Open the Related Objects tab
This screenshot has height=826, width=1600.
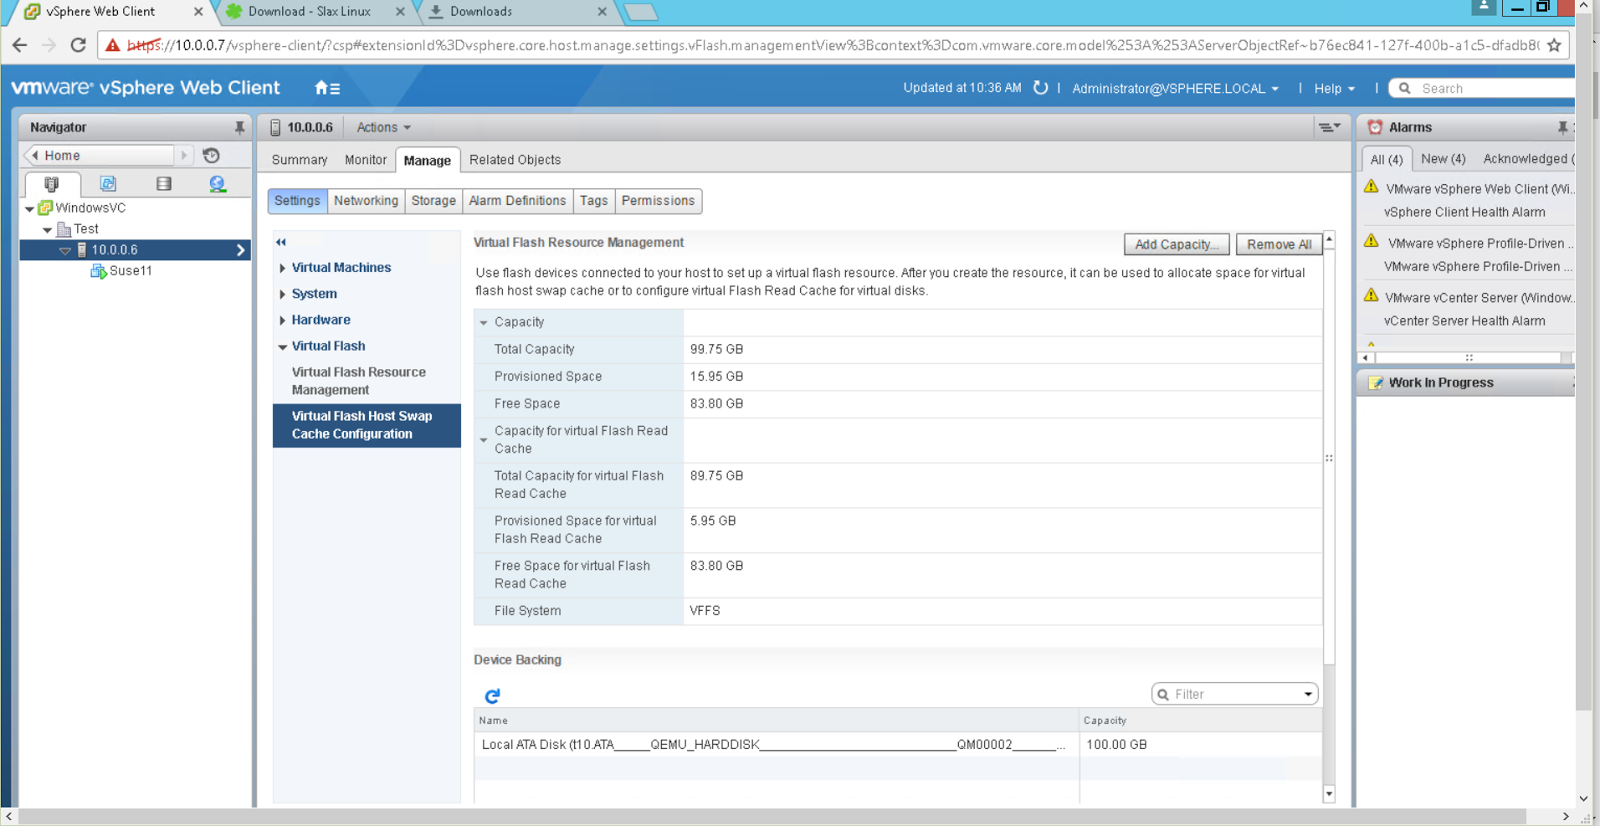click(515, 160)
